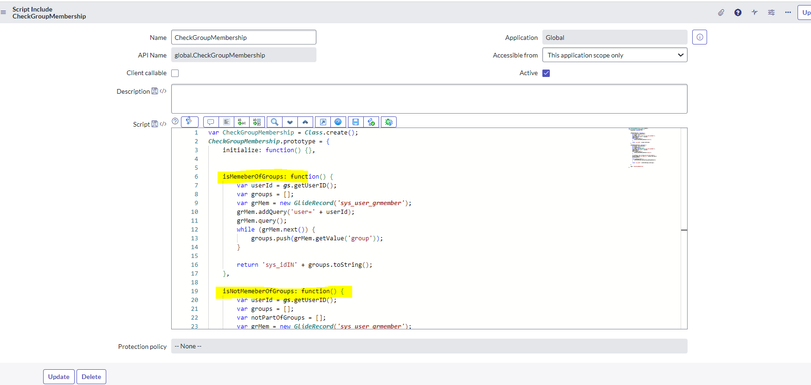Open the Replace All tool in script toolbar

pos(257,122)
